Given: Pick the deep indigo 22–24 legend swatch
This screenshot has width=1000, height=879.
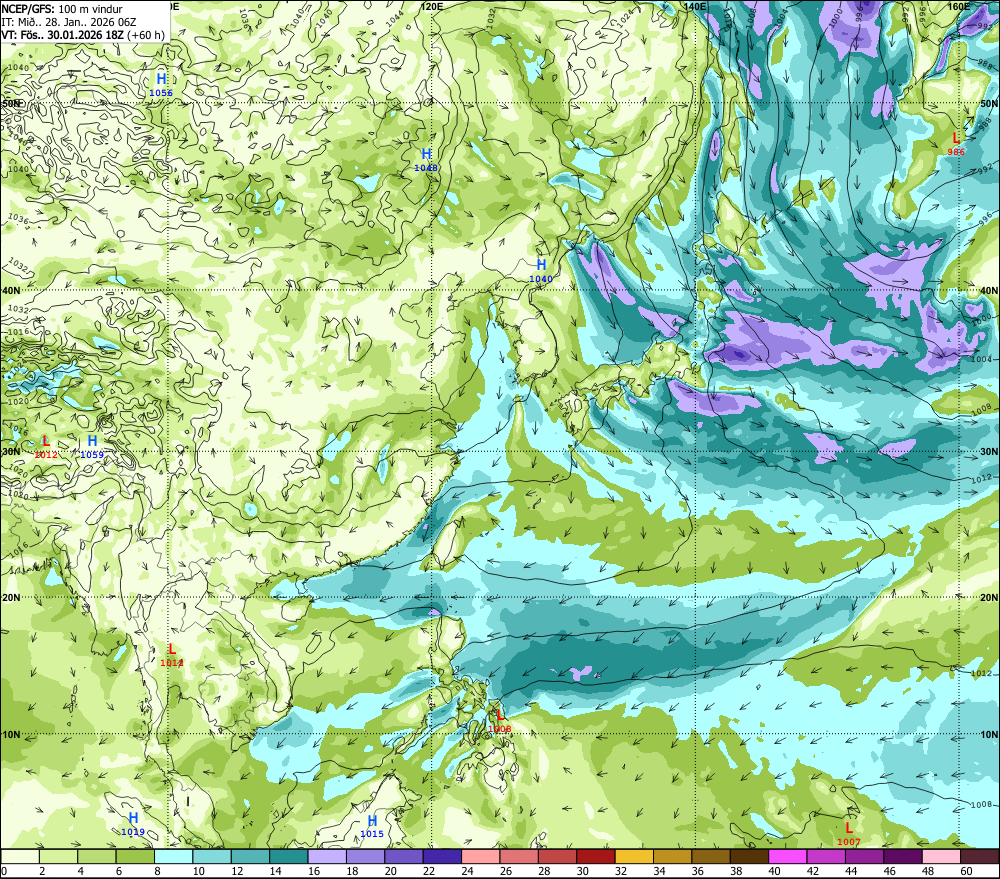Looking at the screenshot, I should tap(443, 856).
